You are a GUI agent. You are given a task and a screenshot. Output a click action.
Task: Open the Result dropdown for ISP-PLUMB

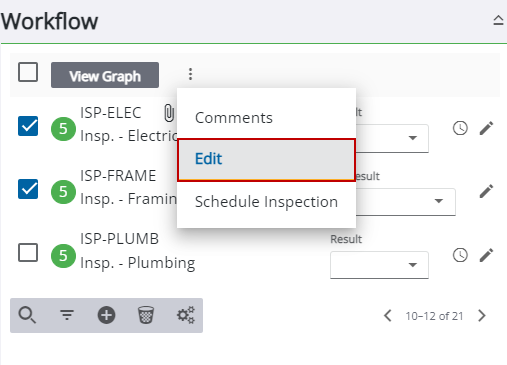(x=379, y=265)
